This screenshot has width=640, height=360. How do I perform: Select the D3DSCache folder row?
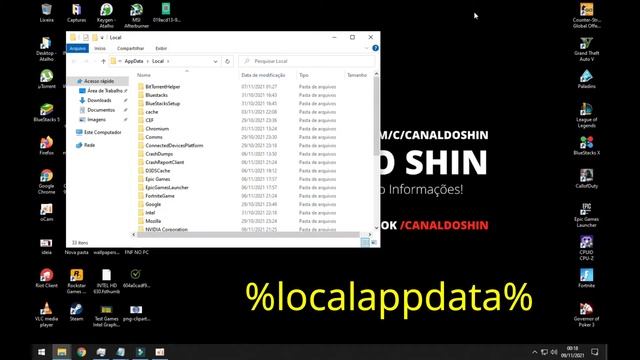[158, 171]
